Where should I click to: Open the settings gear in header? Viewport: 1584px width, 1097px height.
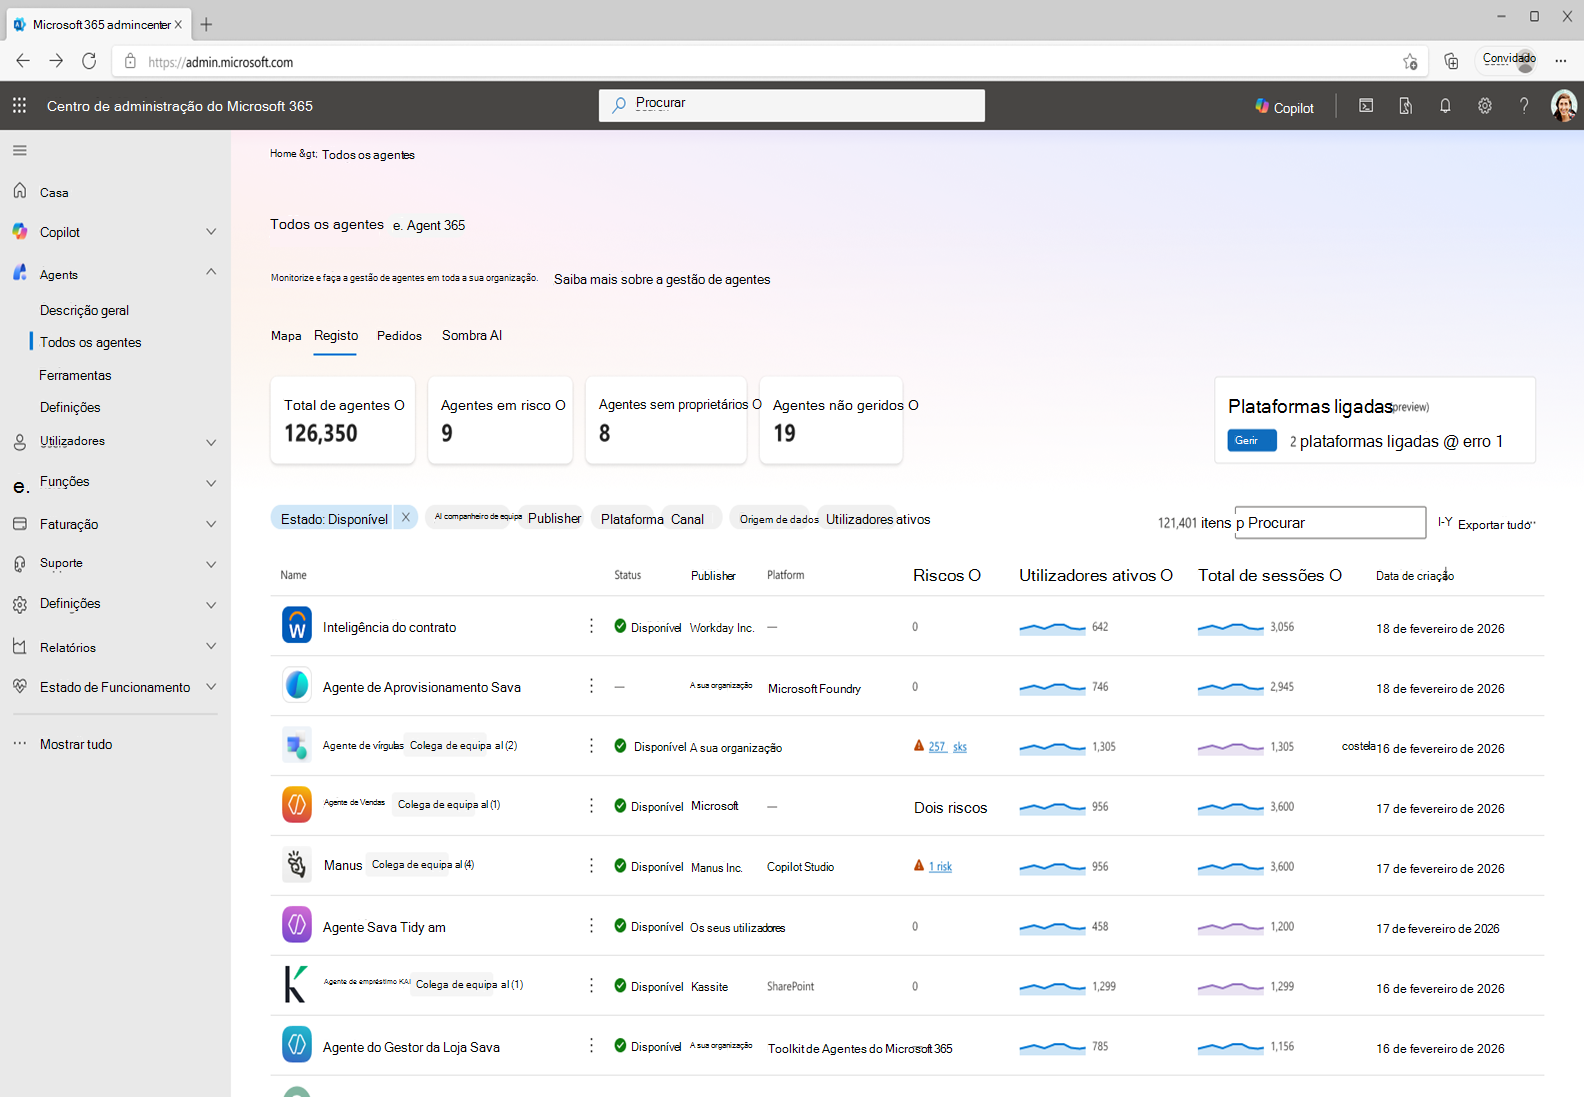[1485, 105]
